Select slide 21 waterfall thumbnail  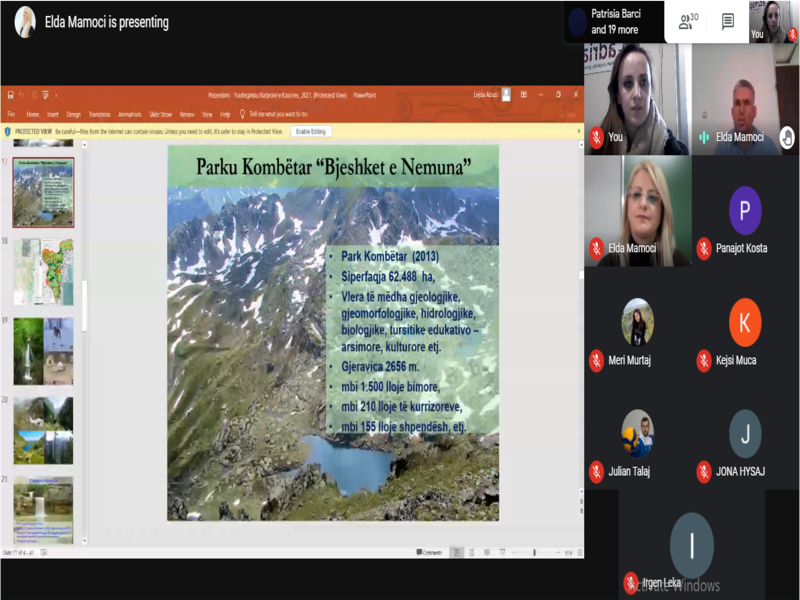click(43, 510)
